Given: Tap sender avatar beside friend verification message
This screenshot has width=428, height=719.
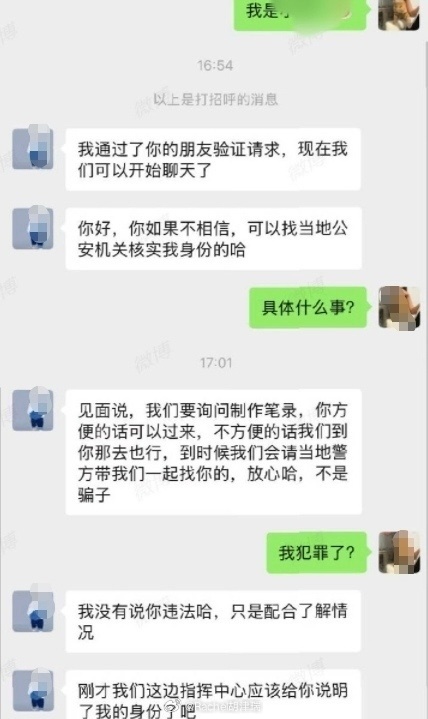Looking at the screenshot, I should coord(33,149).
